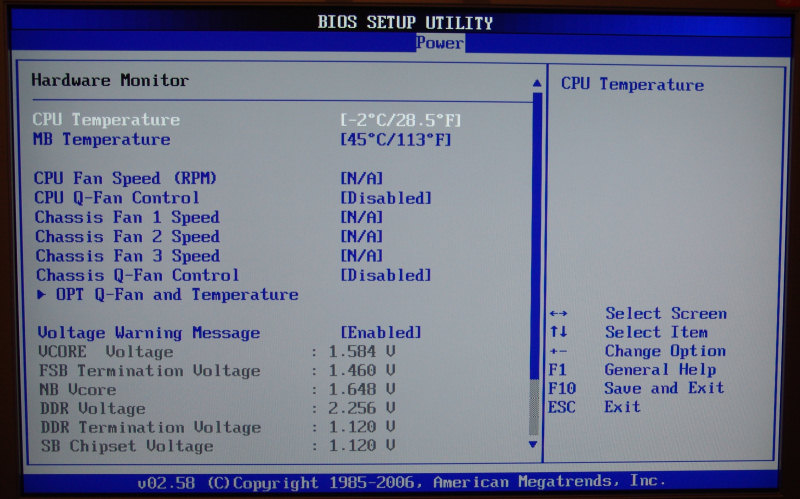The height and width of the screenshot is (499, 800).
Task: Click the scrollbar down arrow
Action: click(533, 443)
